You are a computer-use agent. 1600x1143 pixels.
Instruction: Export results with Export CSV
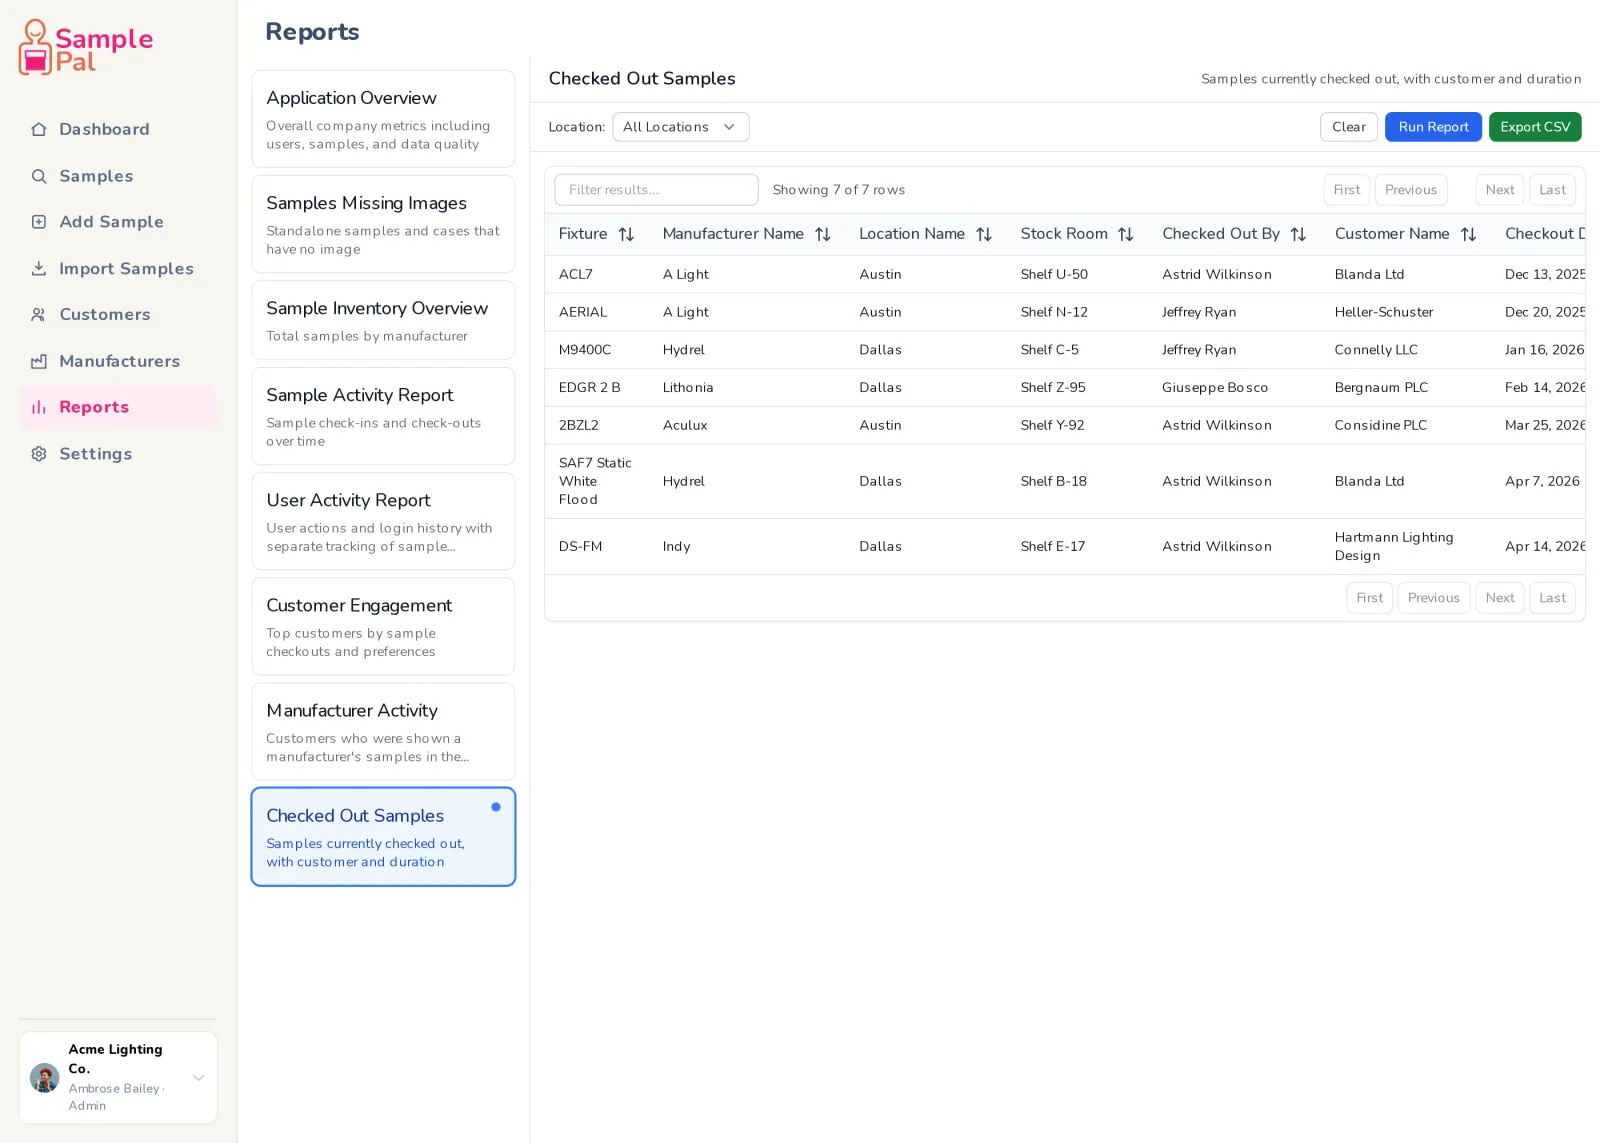[x=1535, y=127]
